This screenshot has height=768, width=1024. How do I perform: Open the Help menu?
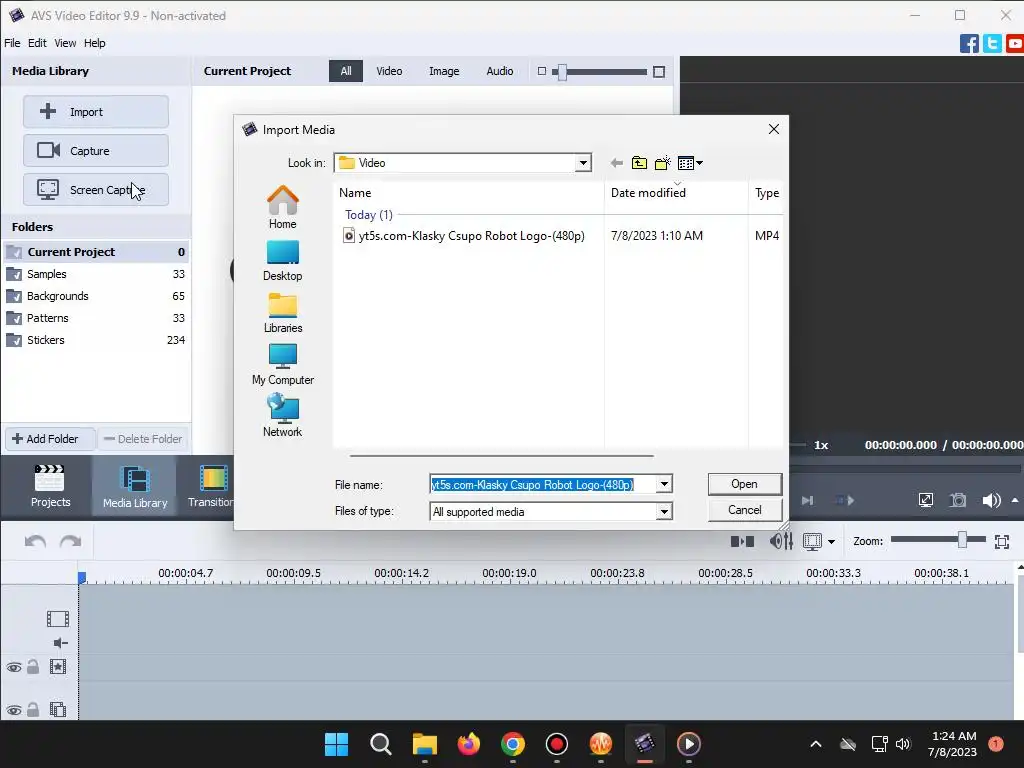[x=94, y=43]
